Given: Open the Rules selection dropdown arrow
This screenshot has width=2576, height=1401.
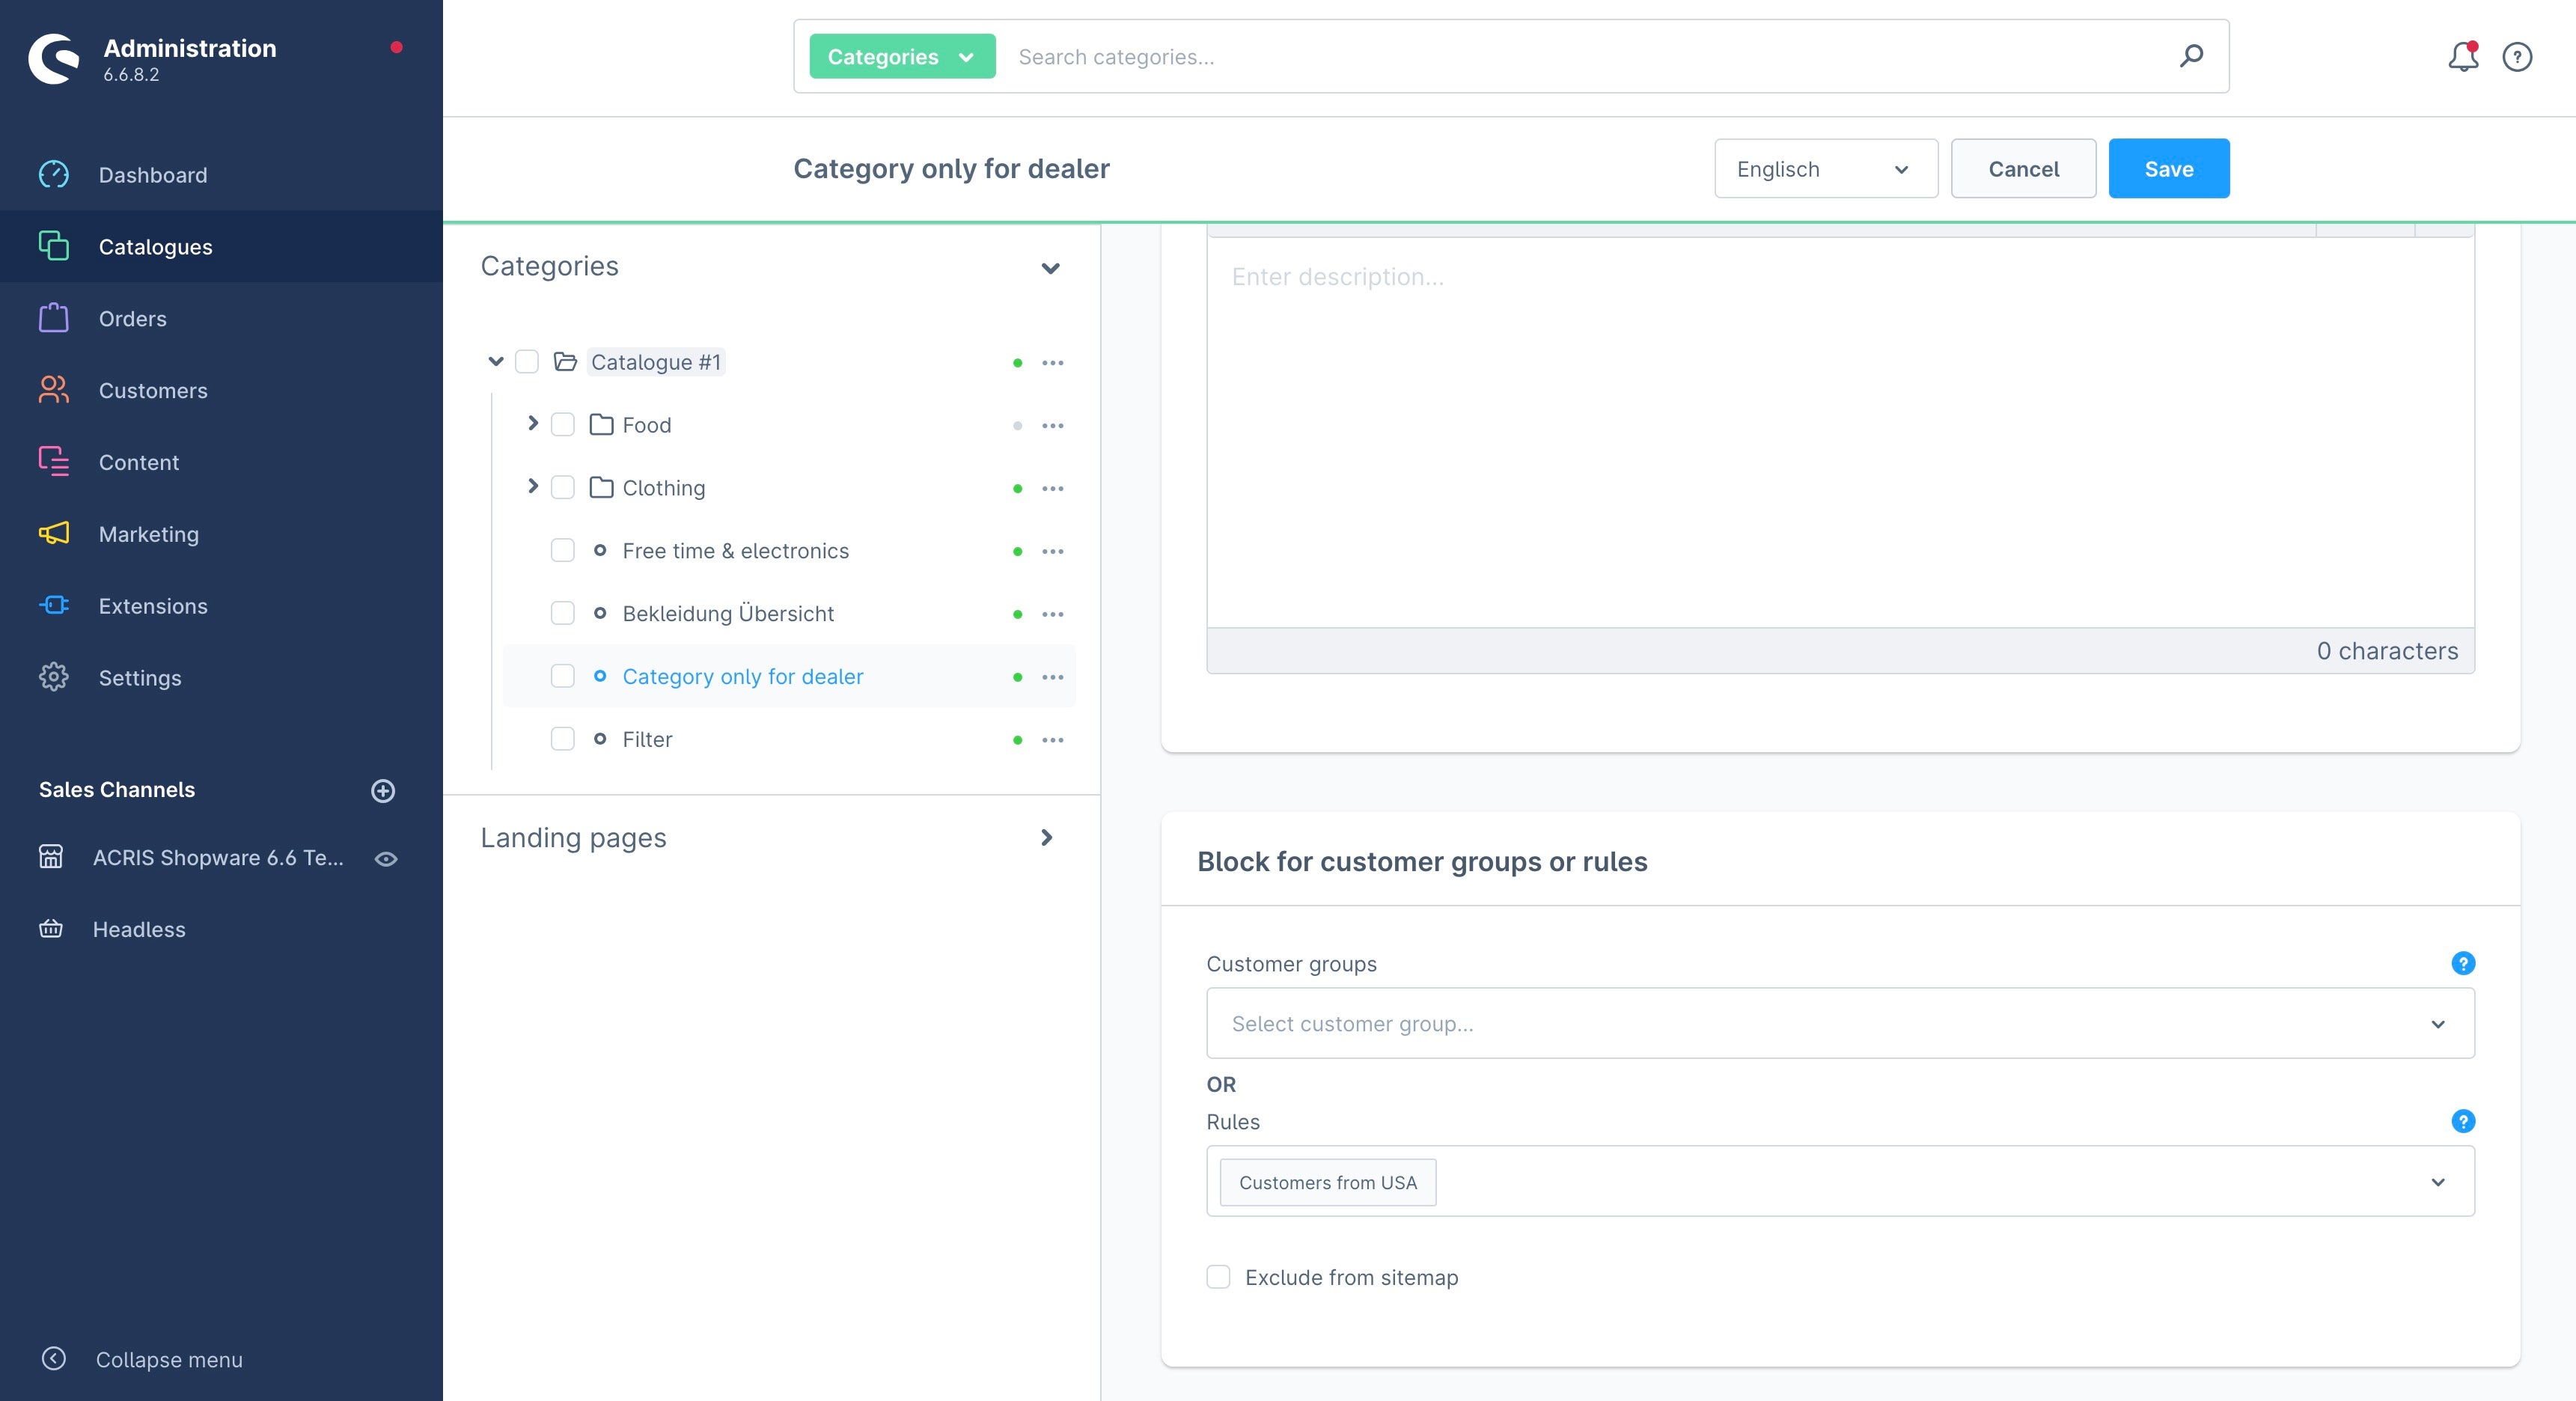Looking at the screenshot, I should tap(2438, 1182).
